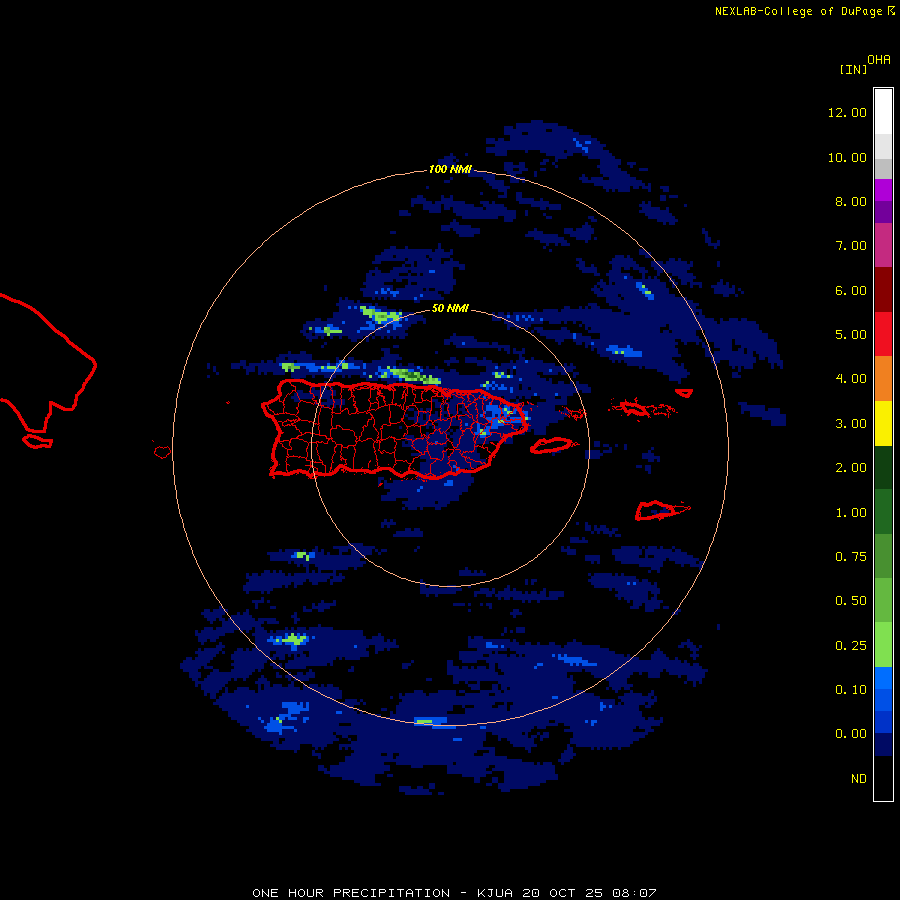Click the white swatch at top of color scale
Screen dimensions: 900x900
(883, 111)
